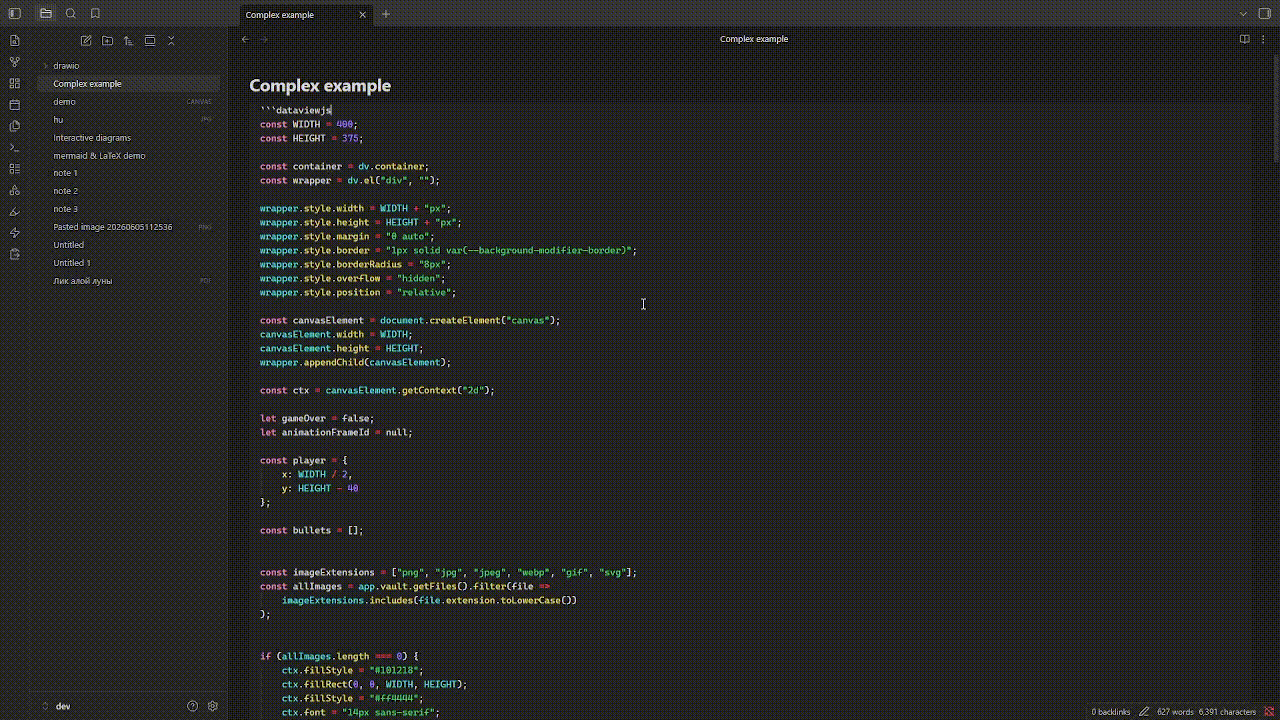This screenshot has width=1280, height=720.
Task: Collapse all folders icon in file explorer
Action: click(x=171, y=41)
